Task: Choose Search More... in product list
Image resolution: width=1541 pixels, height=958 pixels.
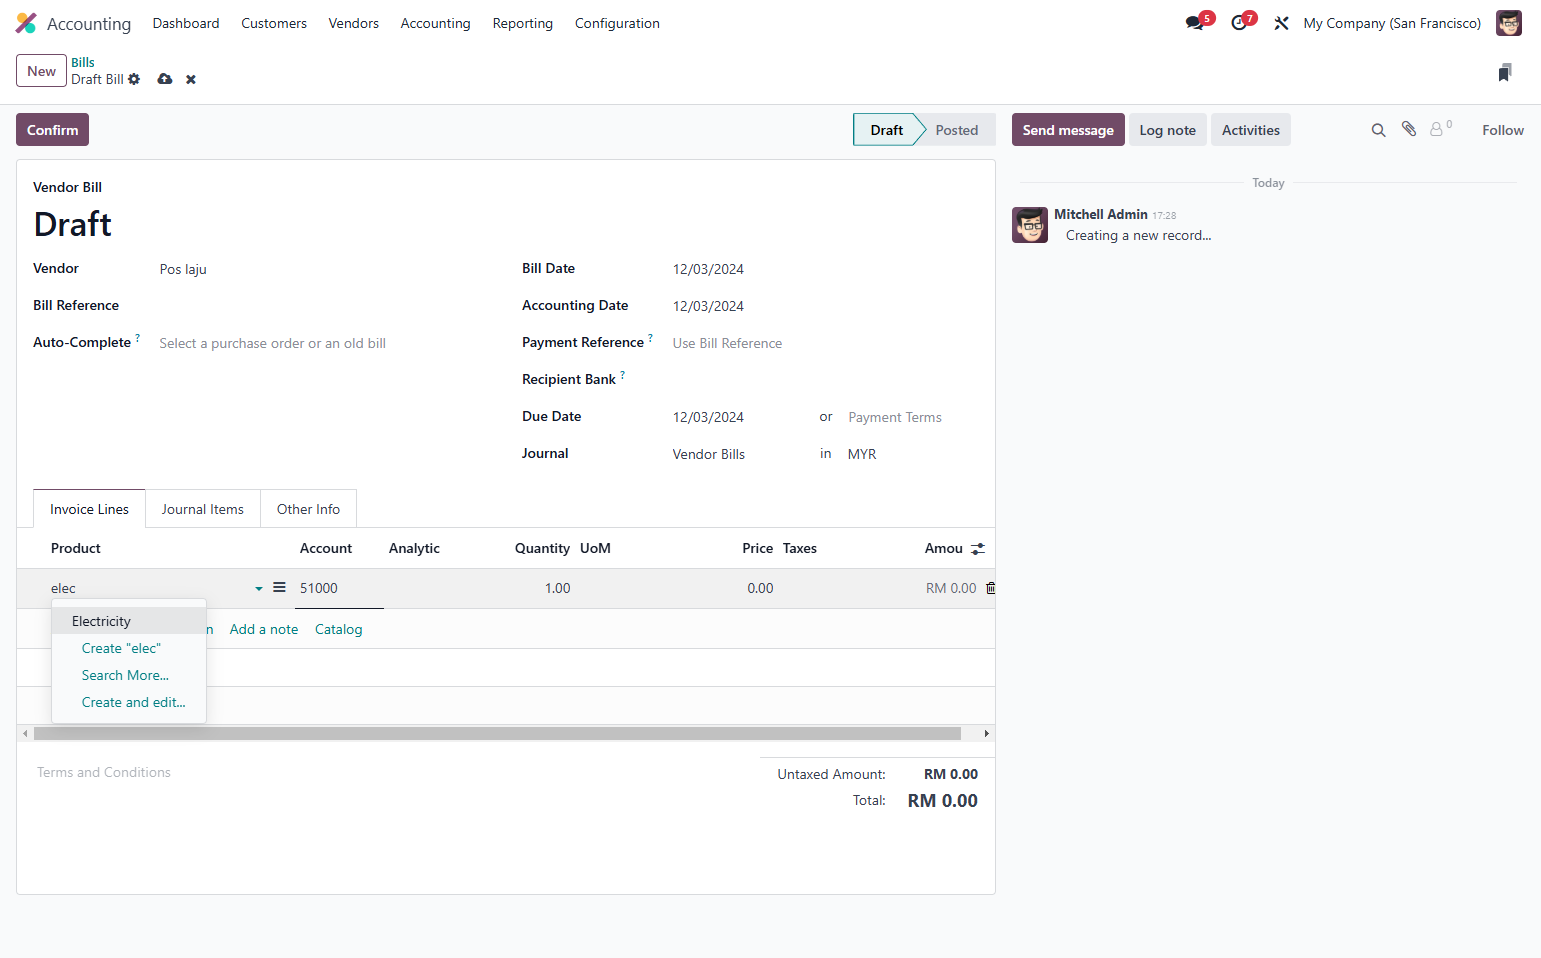Action: pos(125,675)
